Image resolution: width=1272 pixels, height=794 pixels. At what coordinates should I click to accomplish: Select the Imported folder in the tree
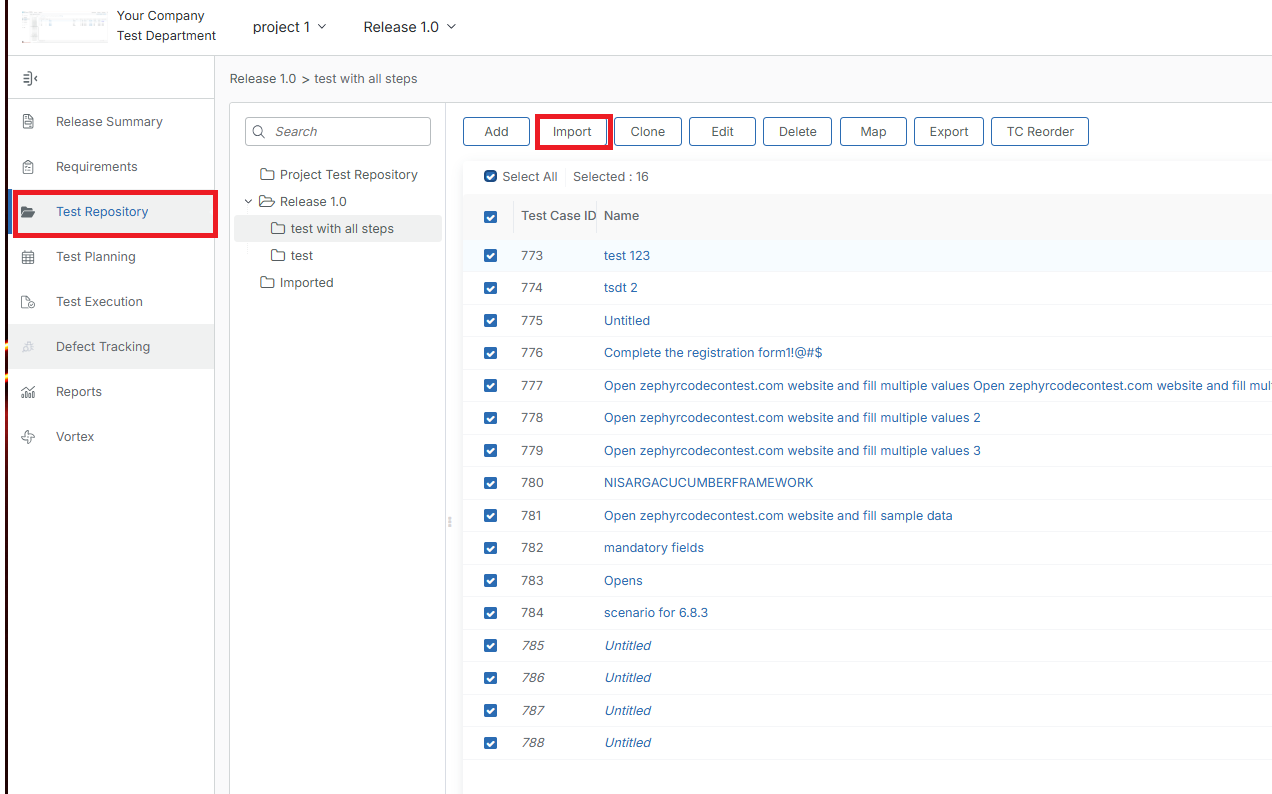[x=304, y=282]
